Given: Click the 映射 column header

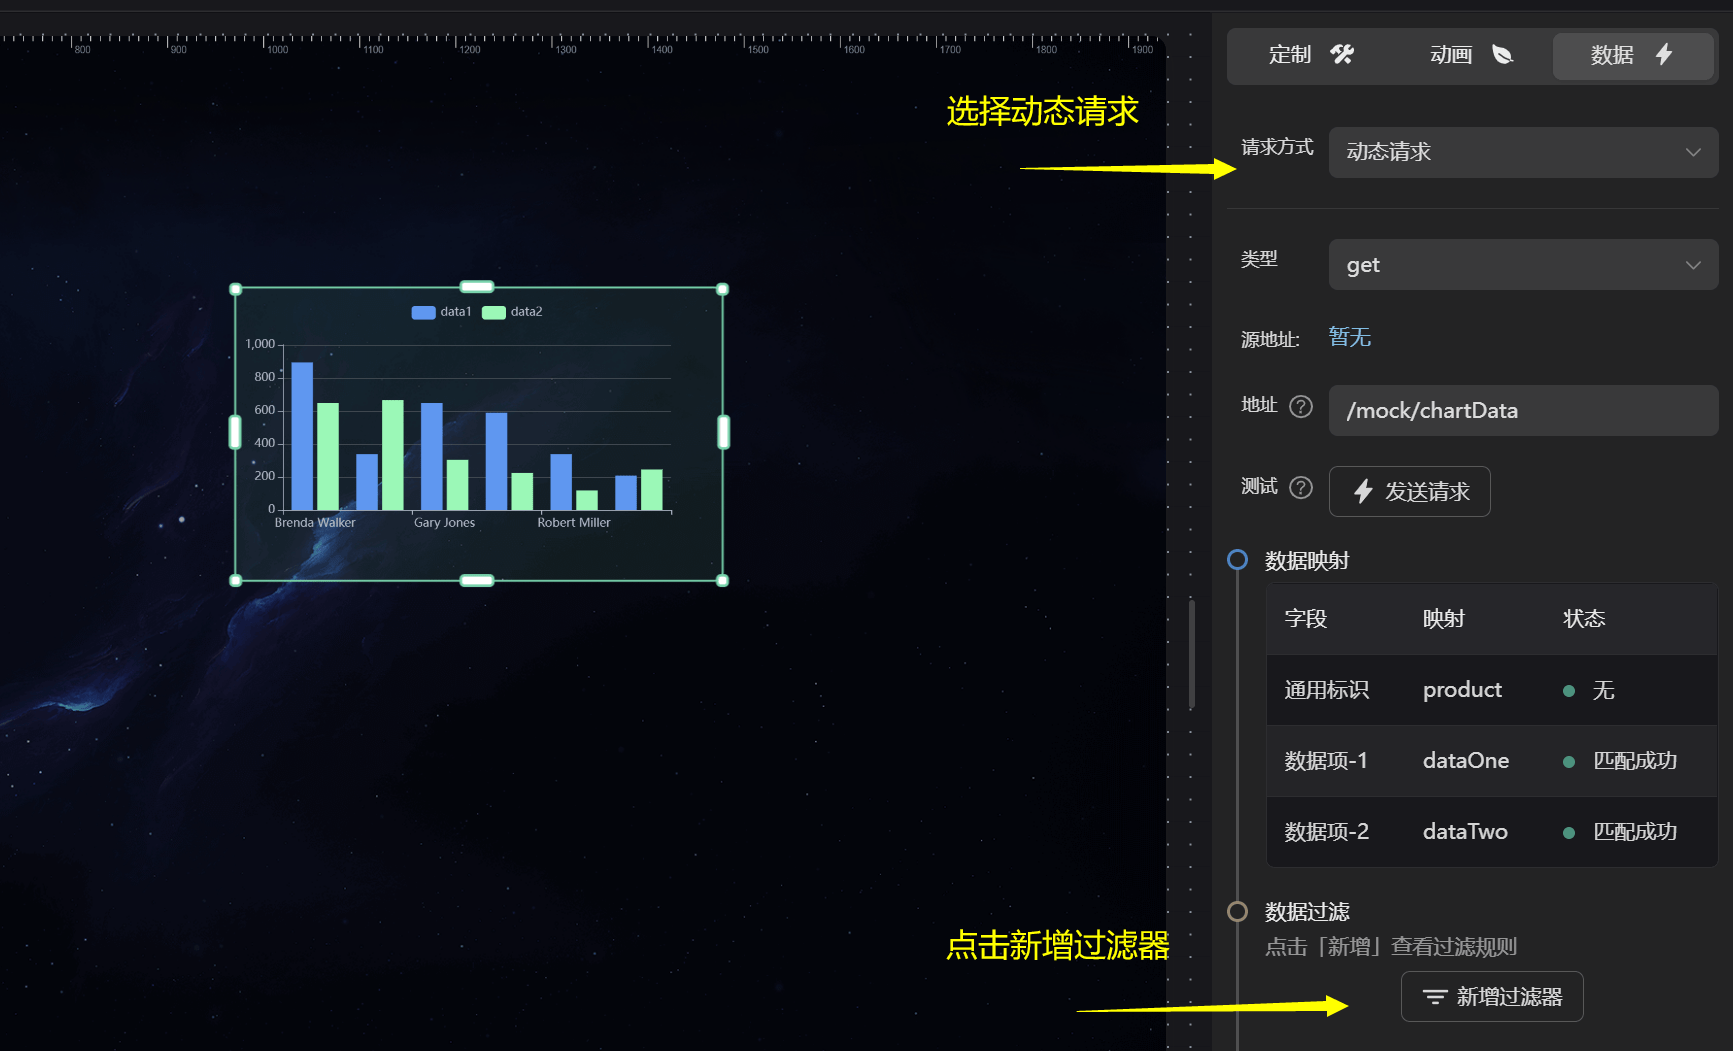Looking at the screenshot, I should point(1444,619).
